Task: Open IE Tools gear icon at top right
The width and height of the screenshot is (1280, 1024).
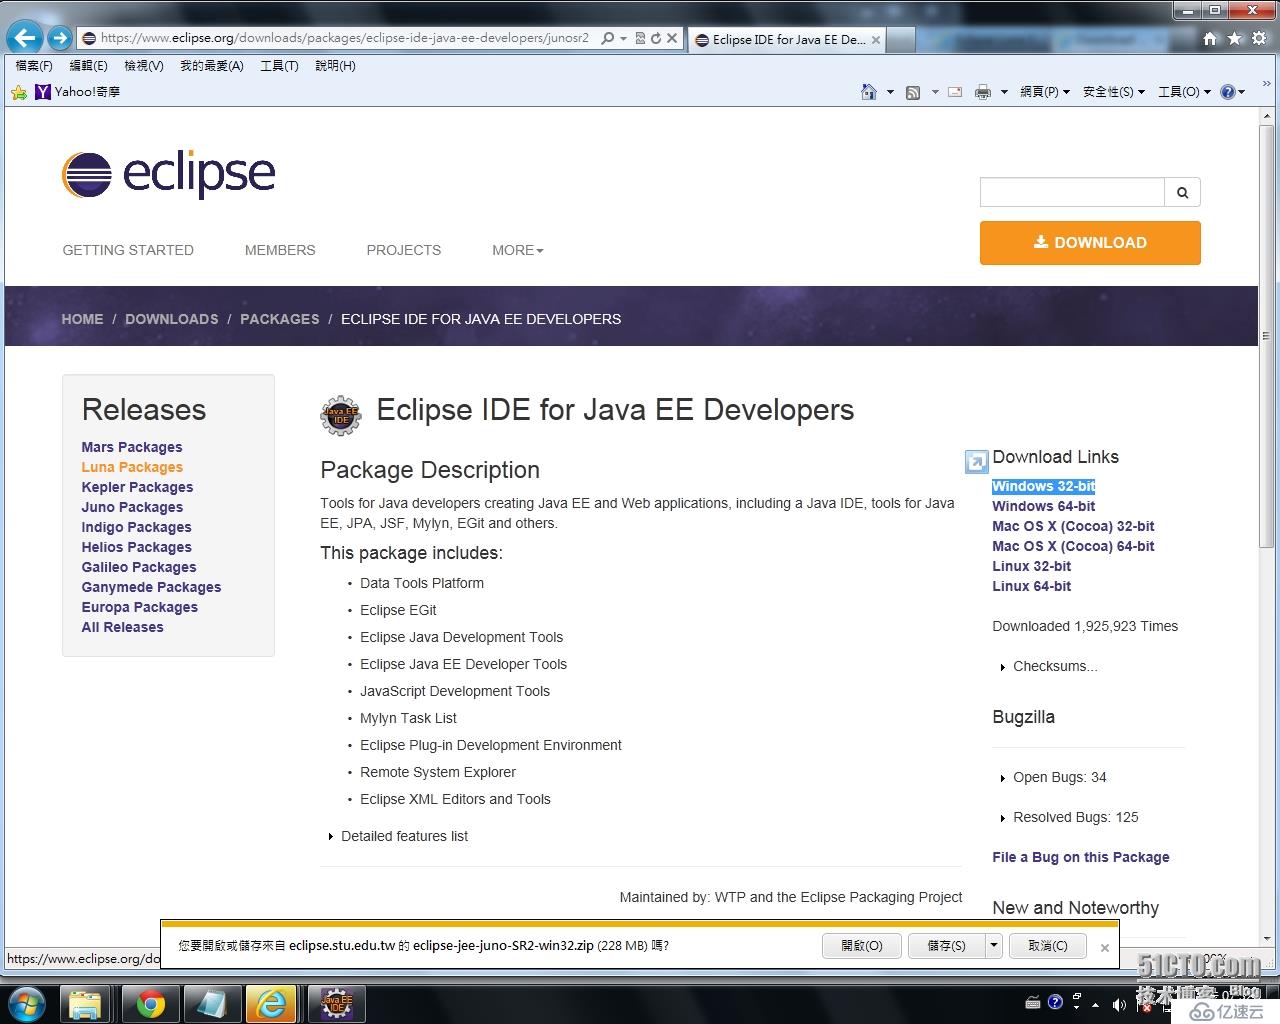Action: (1258, 38)
